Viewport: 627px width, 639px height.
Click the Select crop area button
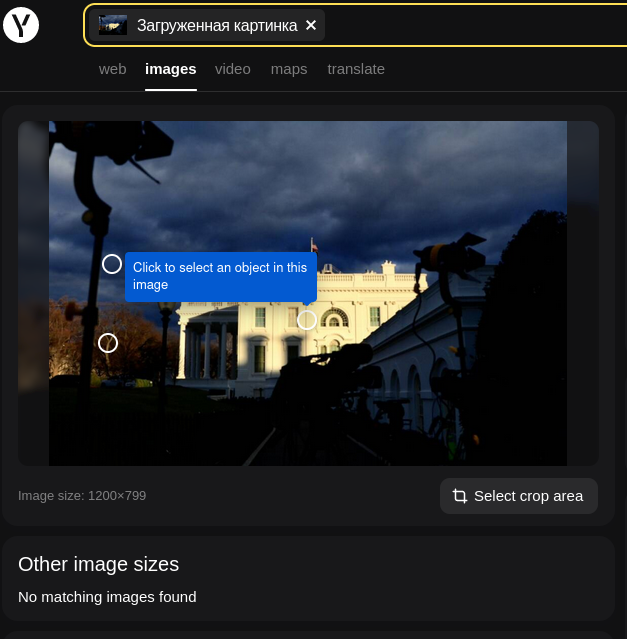[519, 496]
